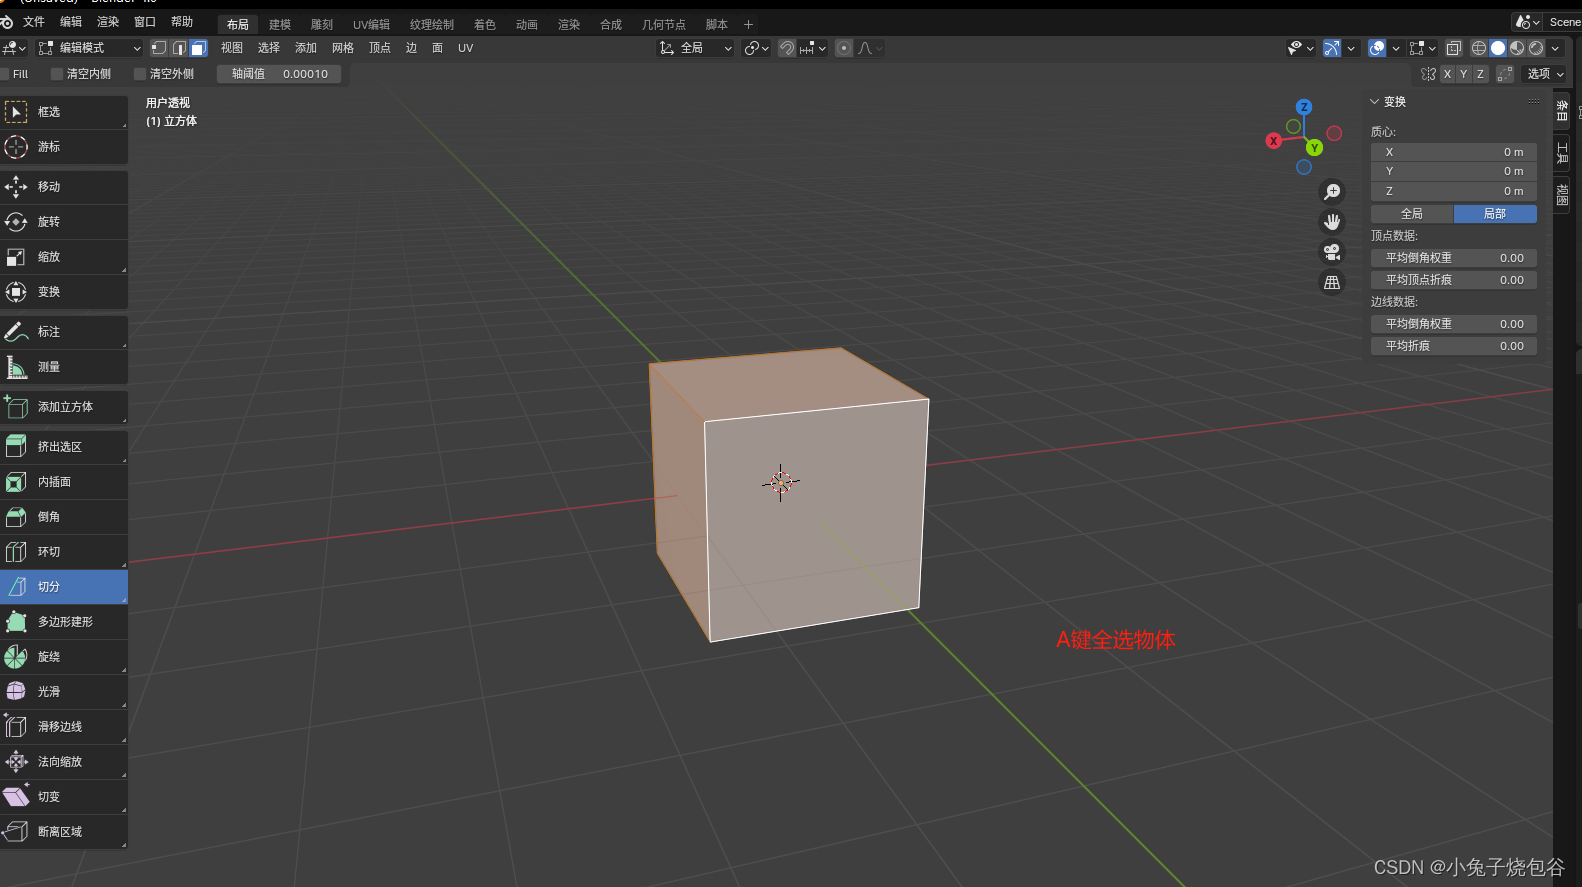This screenshot has height=887, width=1582.
Task: Switch to edge select mode
Action: [179, 48]
